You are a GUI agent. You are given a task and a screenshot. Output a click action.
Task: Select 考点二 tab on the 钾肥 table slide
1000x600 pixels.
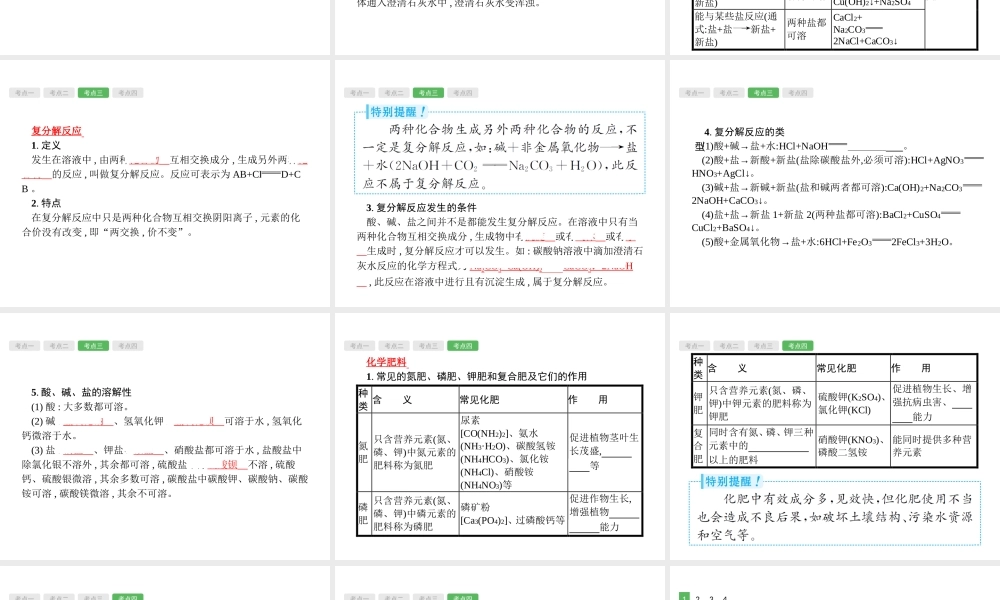click(x=729, y=346)
